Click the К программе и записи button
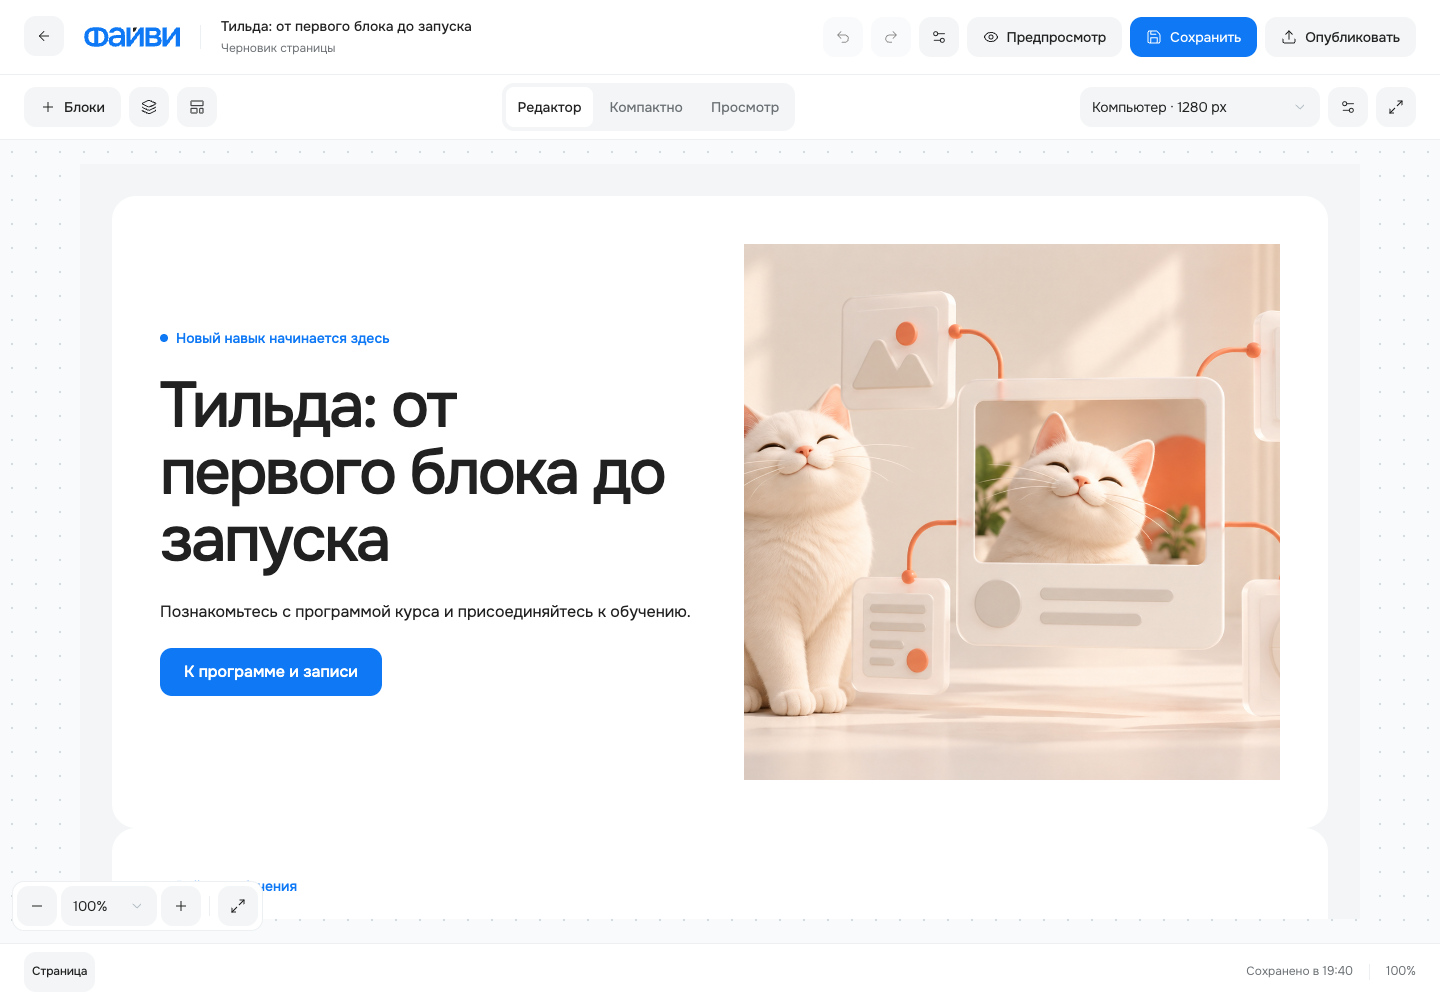1440x1000 pixels. (x=271, y=672)
